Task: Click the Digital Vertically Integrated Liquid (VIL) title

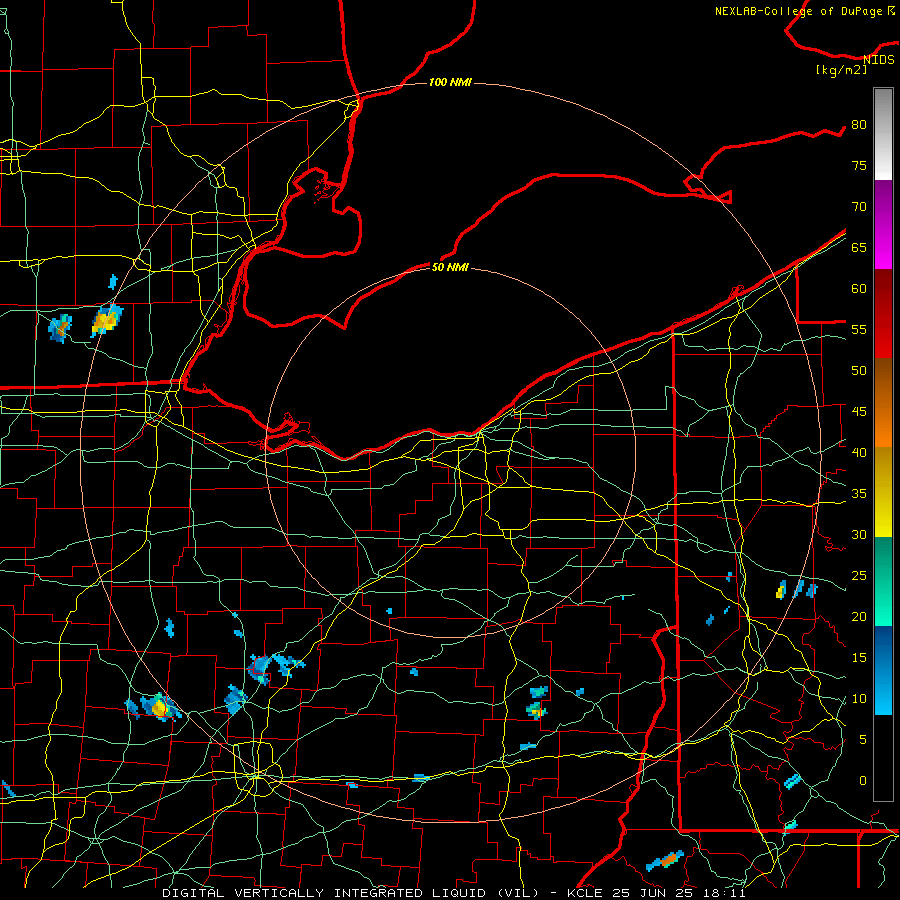Action: pos(350,893)
